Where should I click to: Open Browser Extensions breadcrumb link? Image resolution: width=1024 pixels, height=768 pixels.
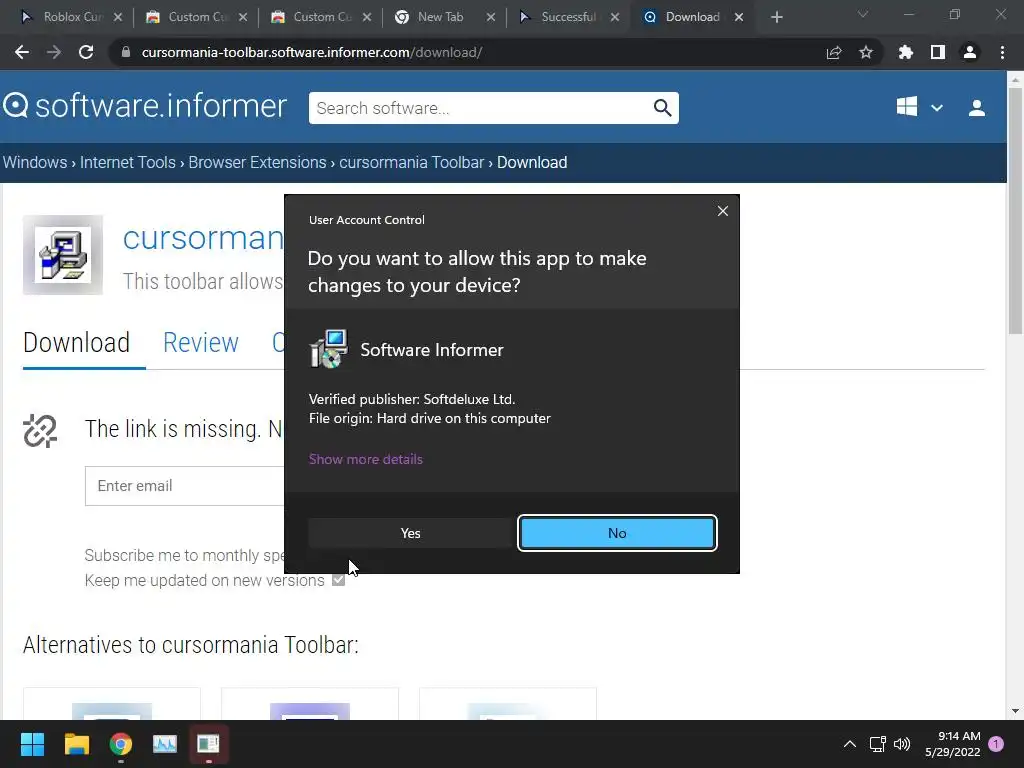[x=257, y=162]
